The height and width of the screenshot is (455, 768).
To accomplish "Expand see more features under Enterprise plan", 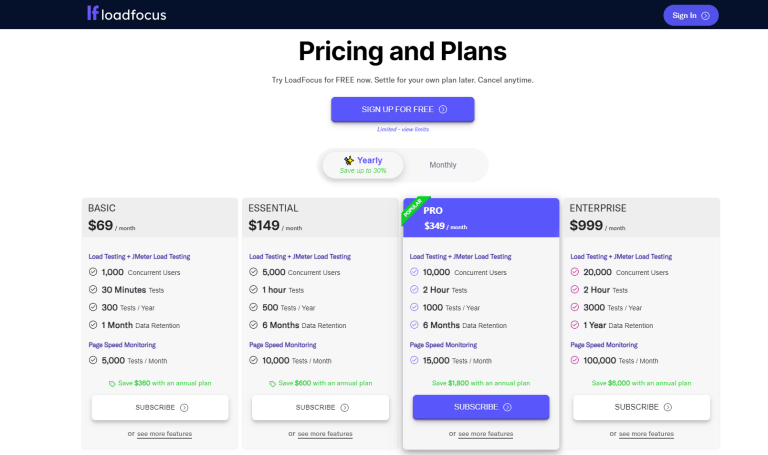I will pos(645,434).
